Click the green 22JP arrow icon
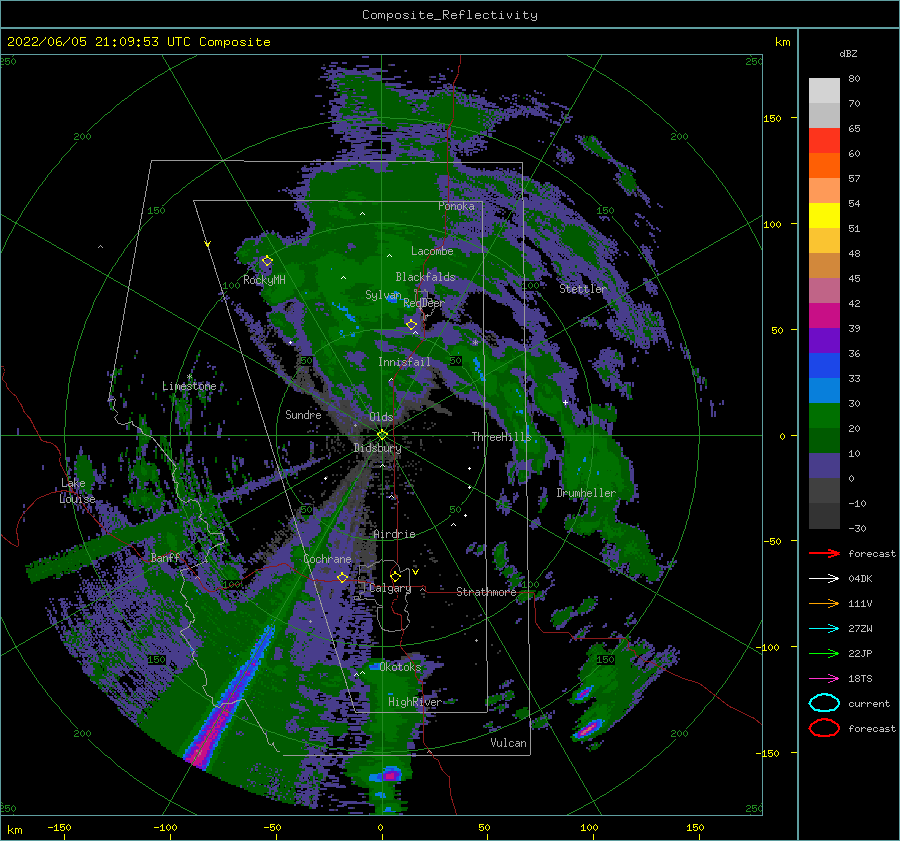 (x=824, y=653)
